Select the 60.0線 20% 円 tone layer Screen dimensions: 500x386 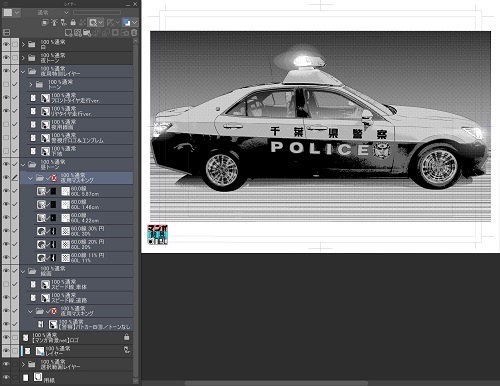point(83,244)
